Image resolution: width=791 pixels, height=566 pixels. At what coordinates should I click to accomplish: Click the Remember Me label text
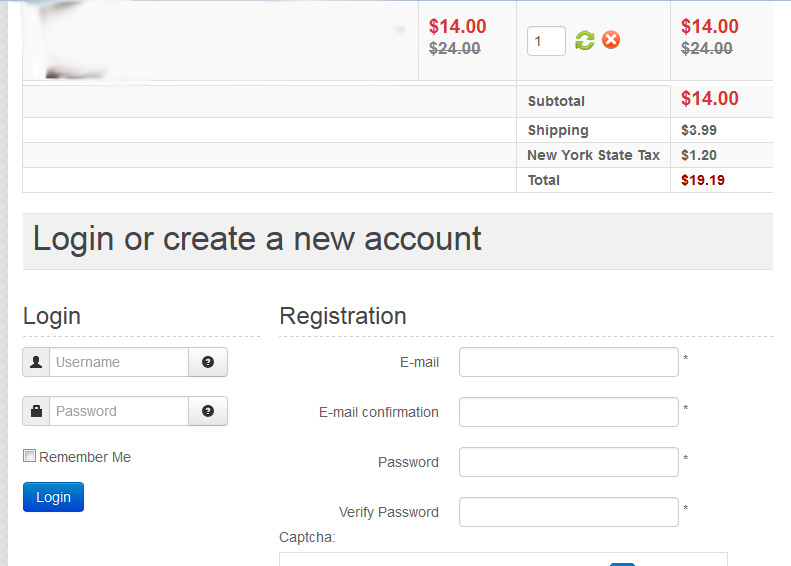coord(85,457)
